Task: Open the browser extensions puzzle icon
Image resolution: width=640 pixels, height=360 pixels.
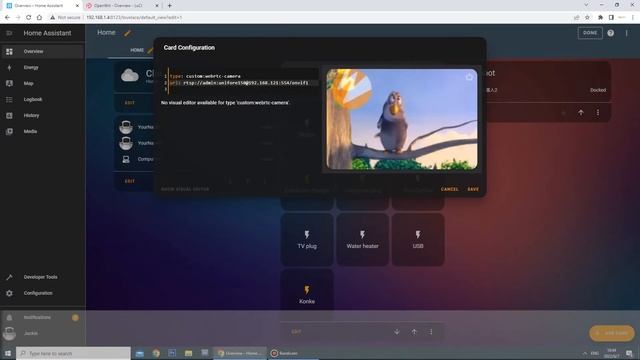Action: tap(600, 18)
